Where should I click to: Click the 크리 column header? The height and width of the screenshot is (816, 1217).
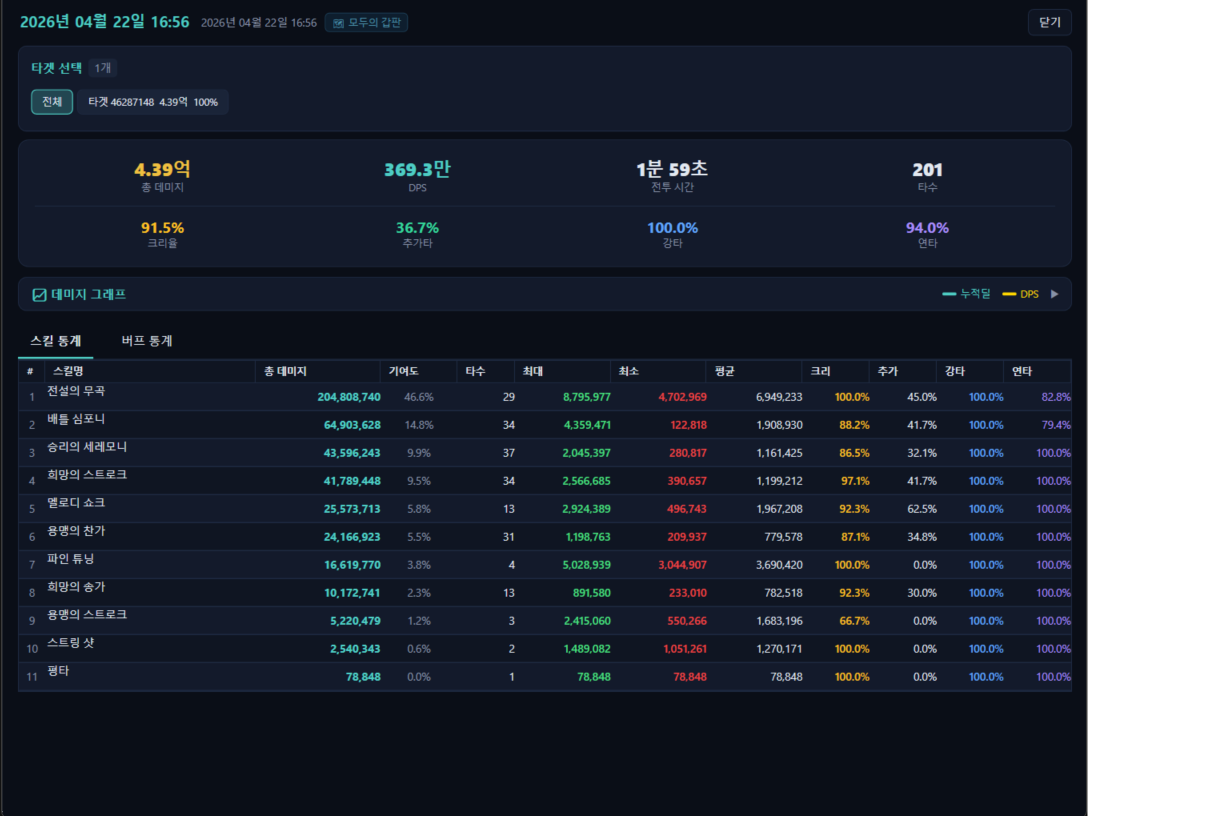click(x=820, y=371)
